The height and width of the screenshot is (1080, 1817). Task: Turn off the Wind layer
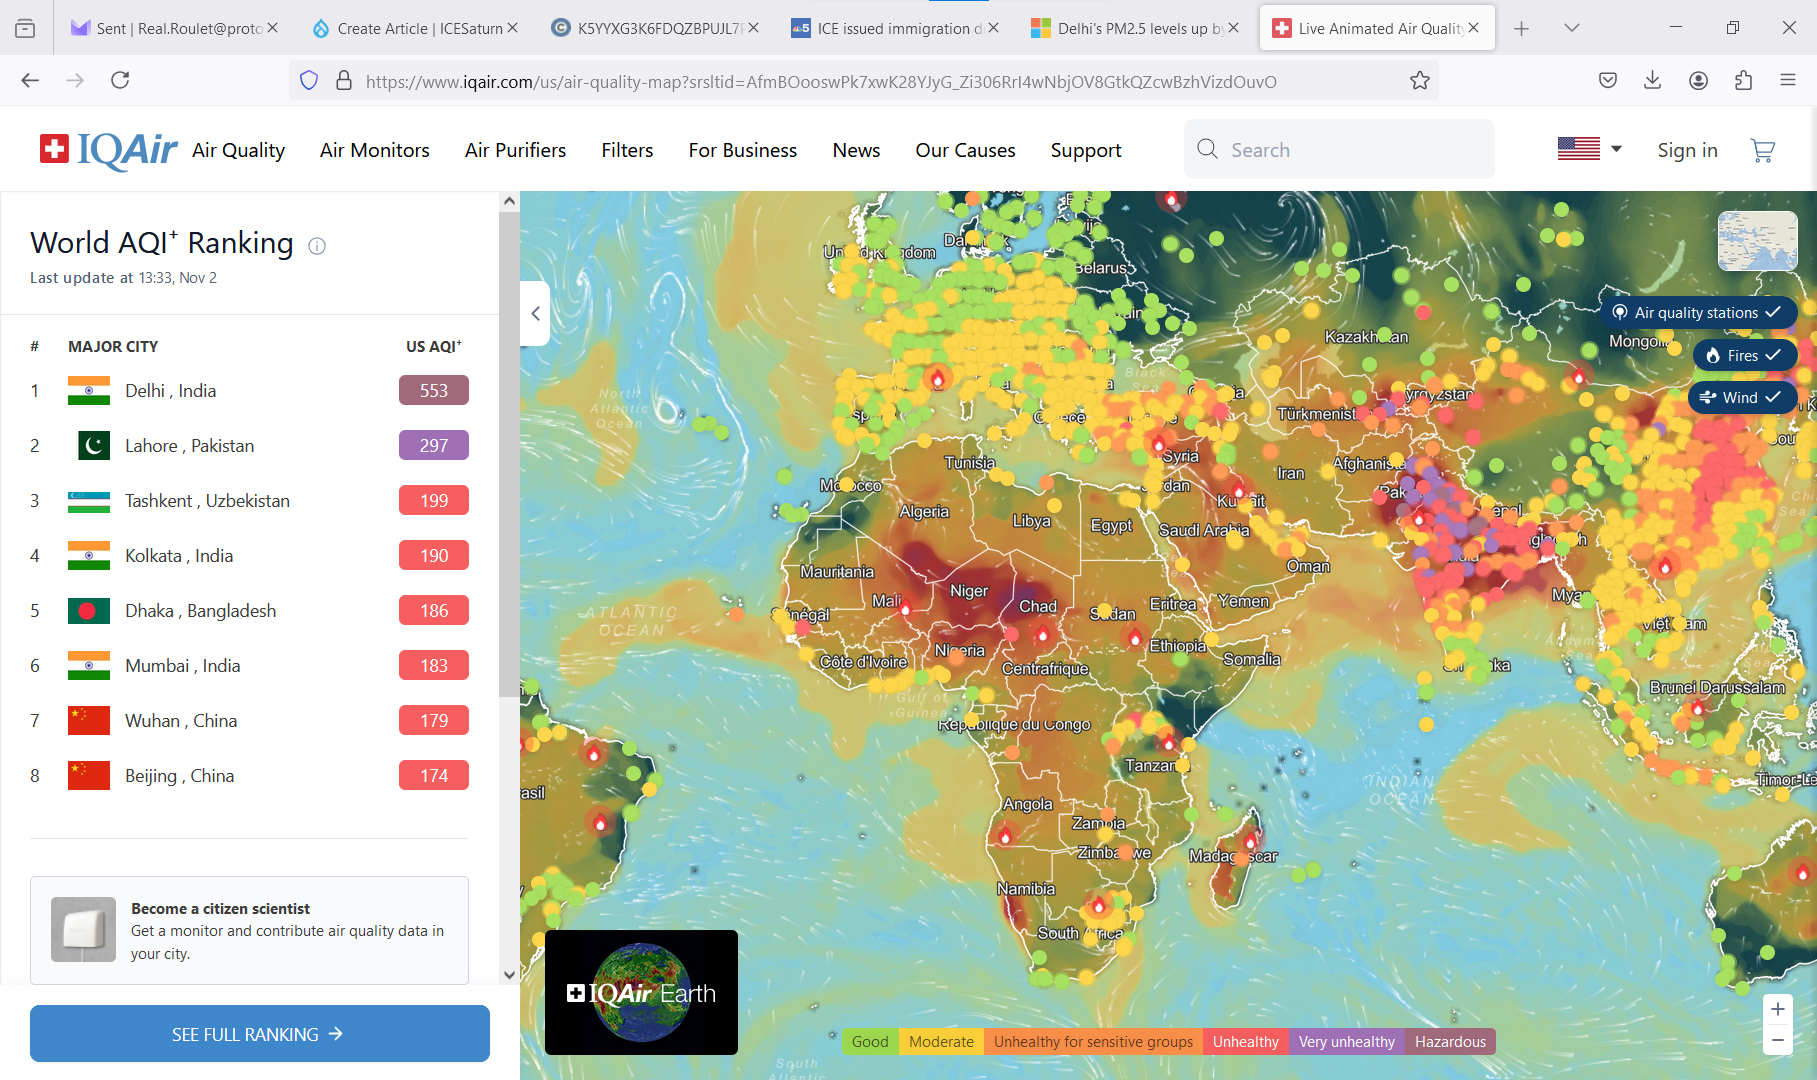[1742, 397]
